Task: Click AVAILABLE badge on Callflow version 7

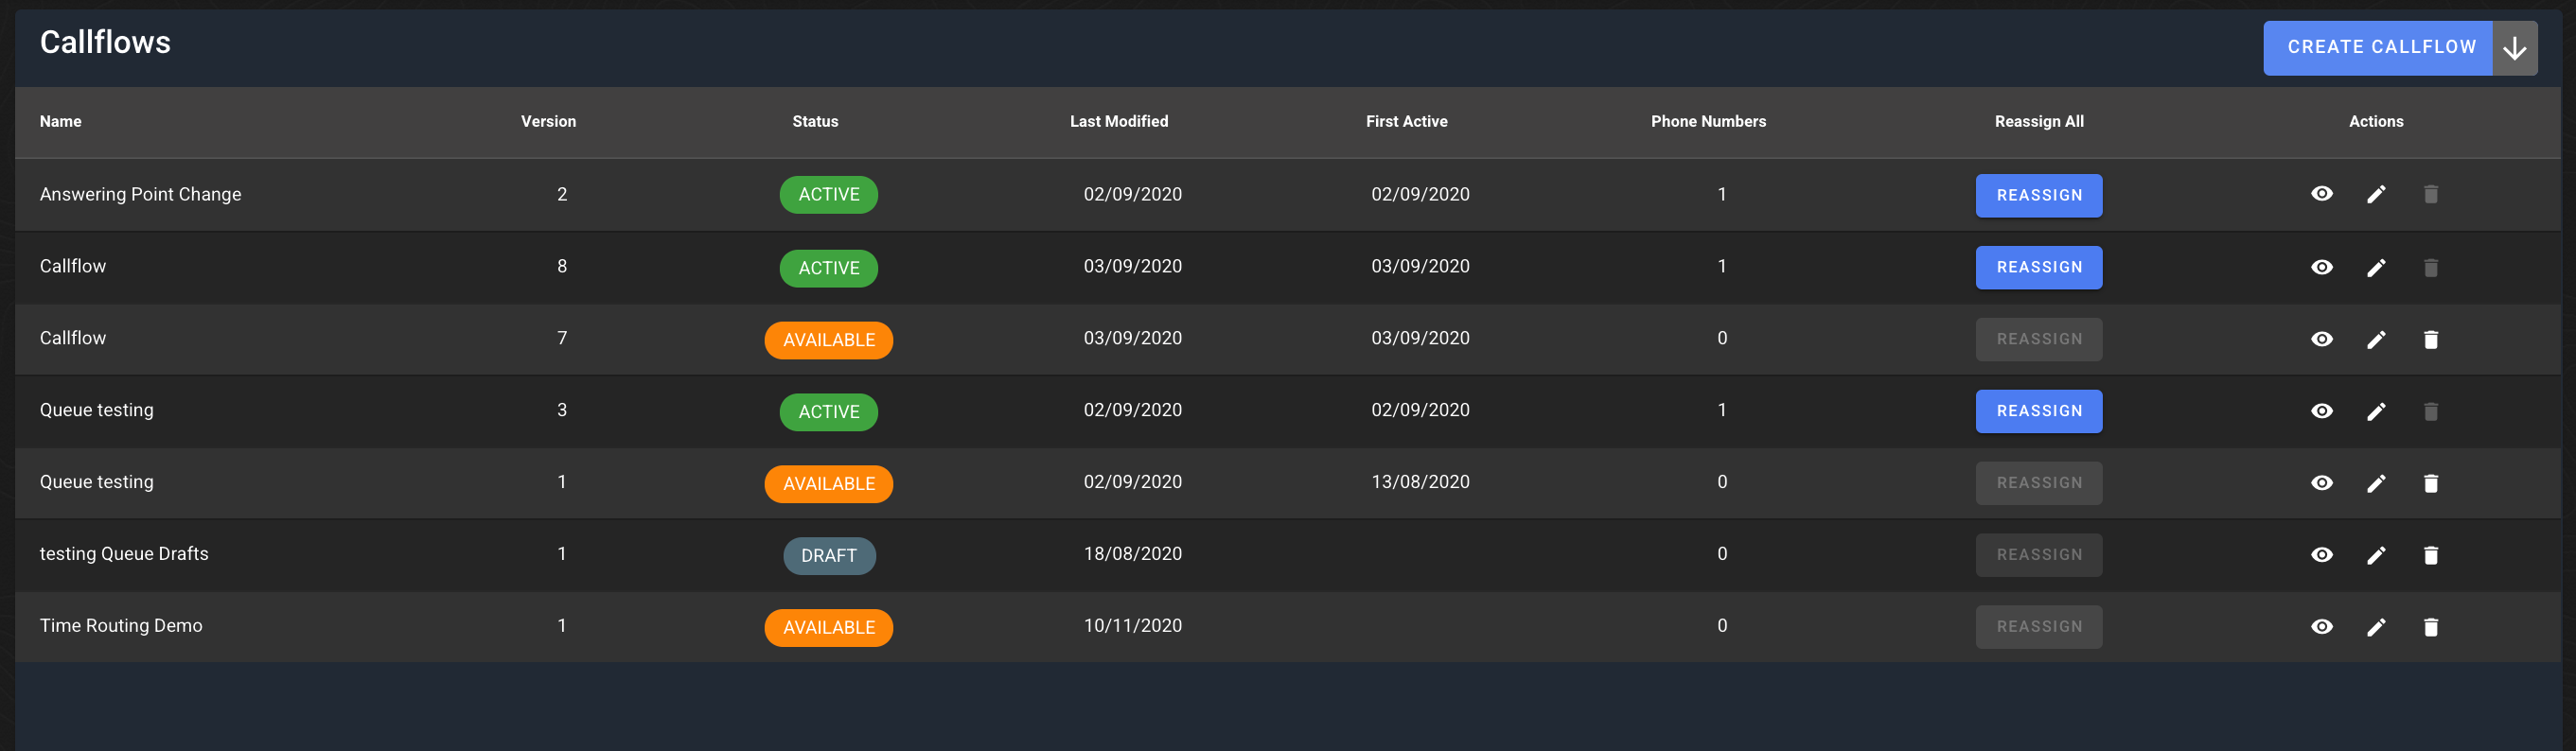Action: (x=828, y=340)
